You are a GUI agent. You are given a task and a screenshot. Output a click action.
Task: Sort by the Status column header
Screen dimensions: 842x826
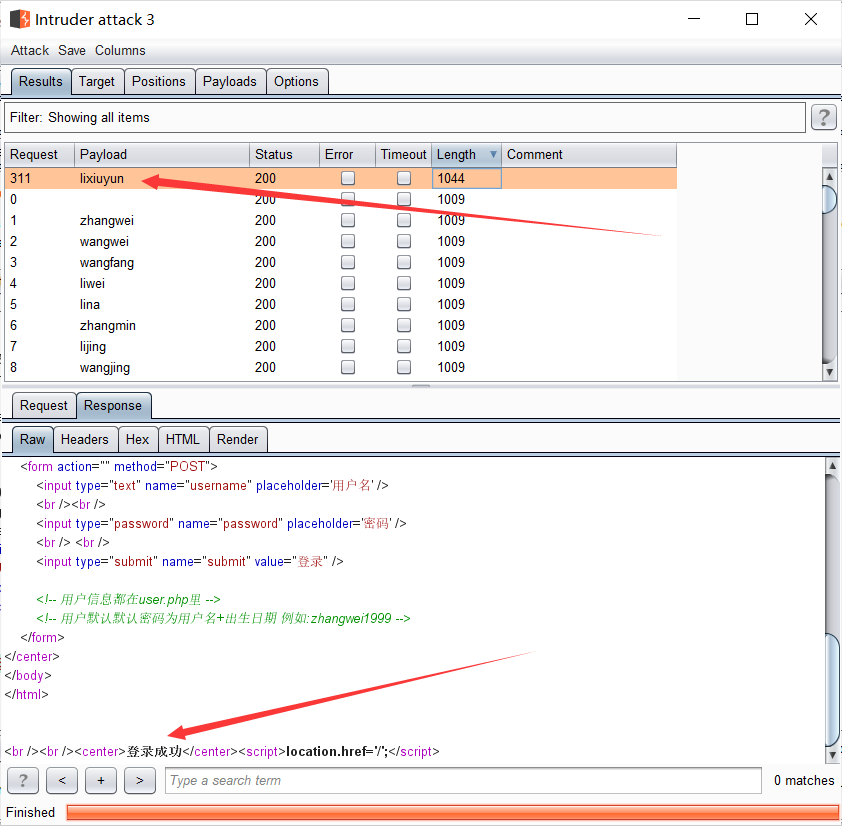point(284,155)
